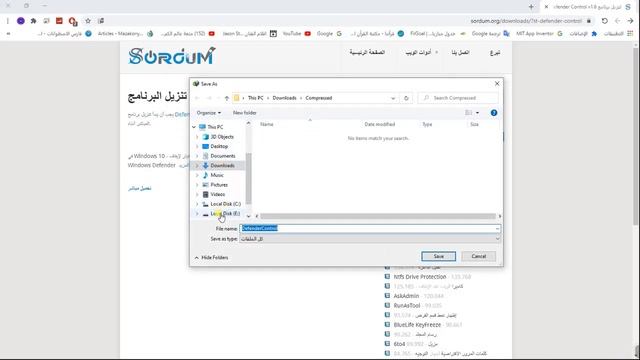Click the Search Compressed box
640x360 pixels.
[x=458, y=98]
